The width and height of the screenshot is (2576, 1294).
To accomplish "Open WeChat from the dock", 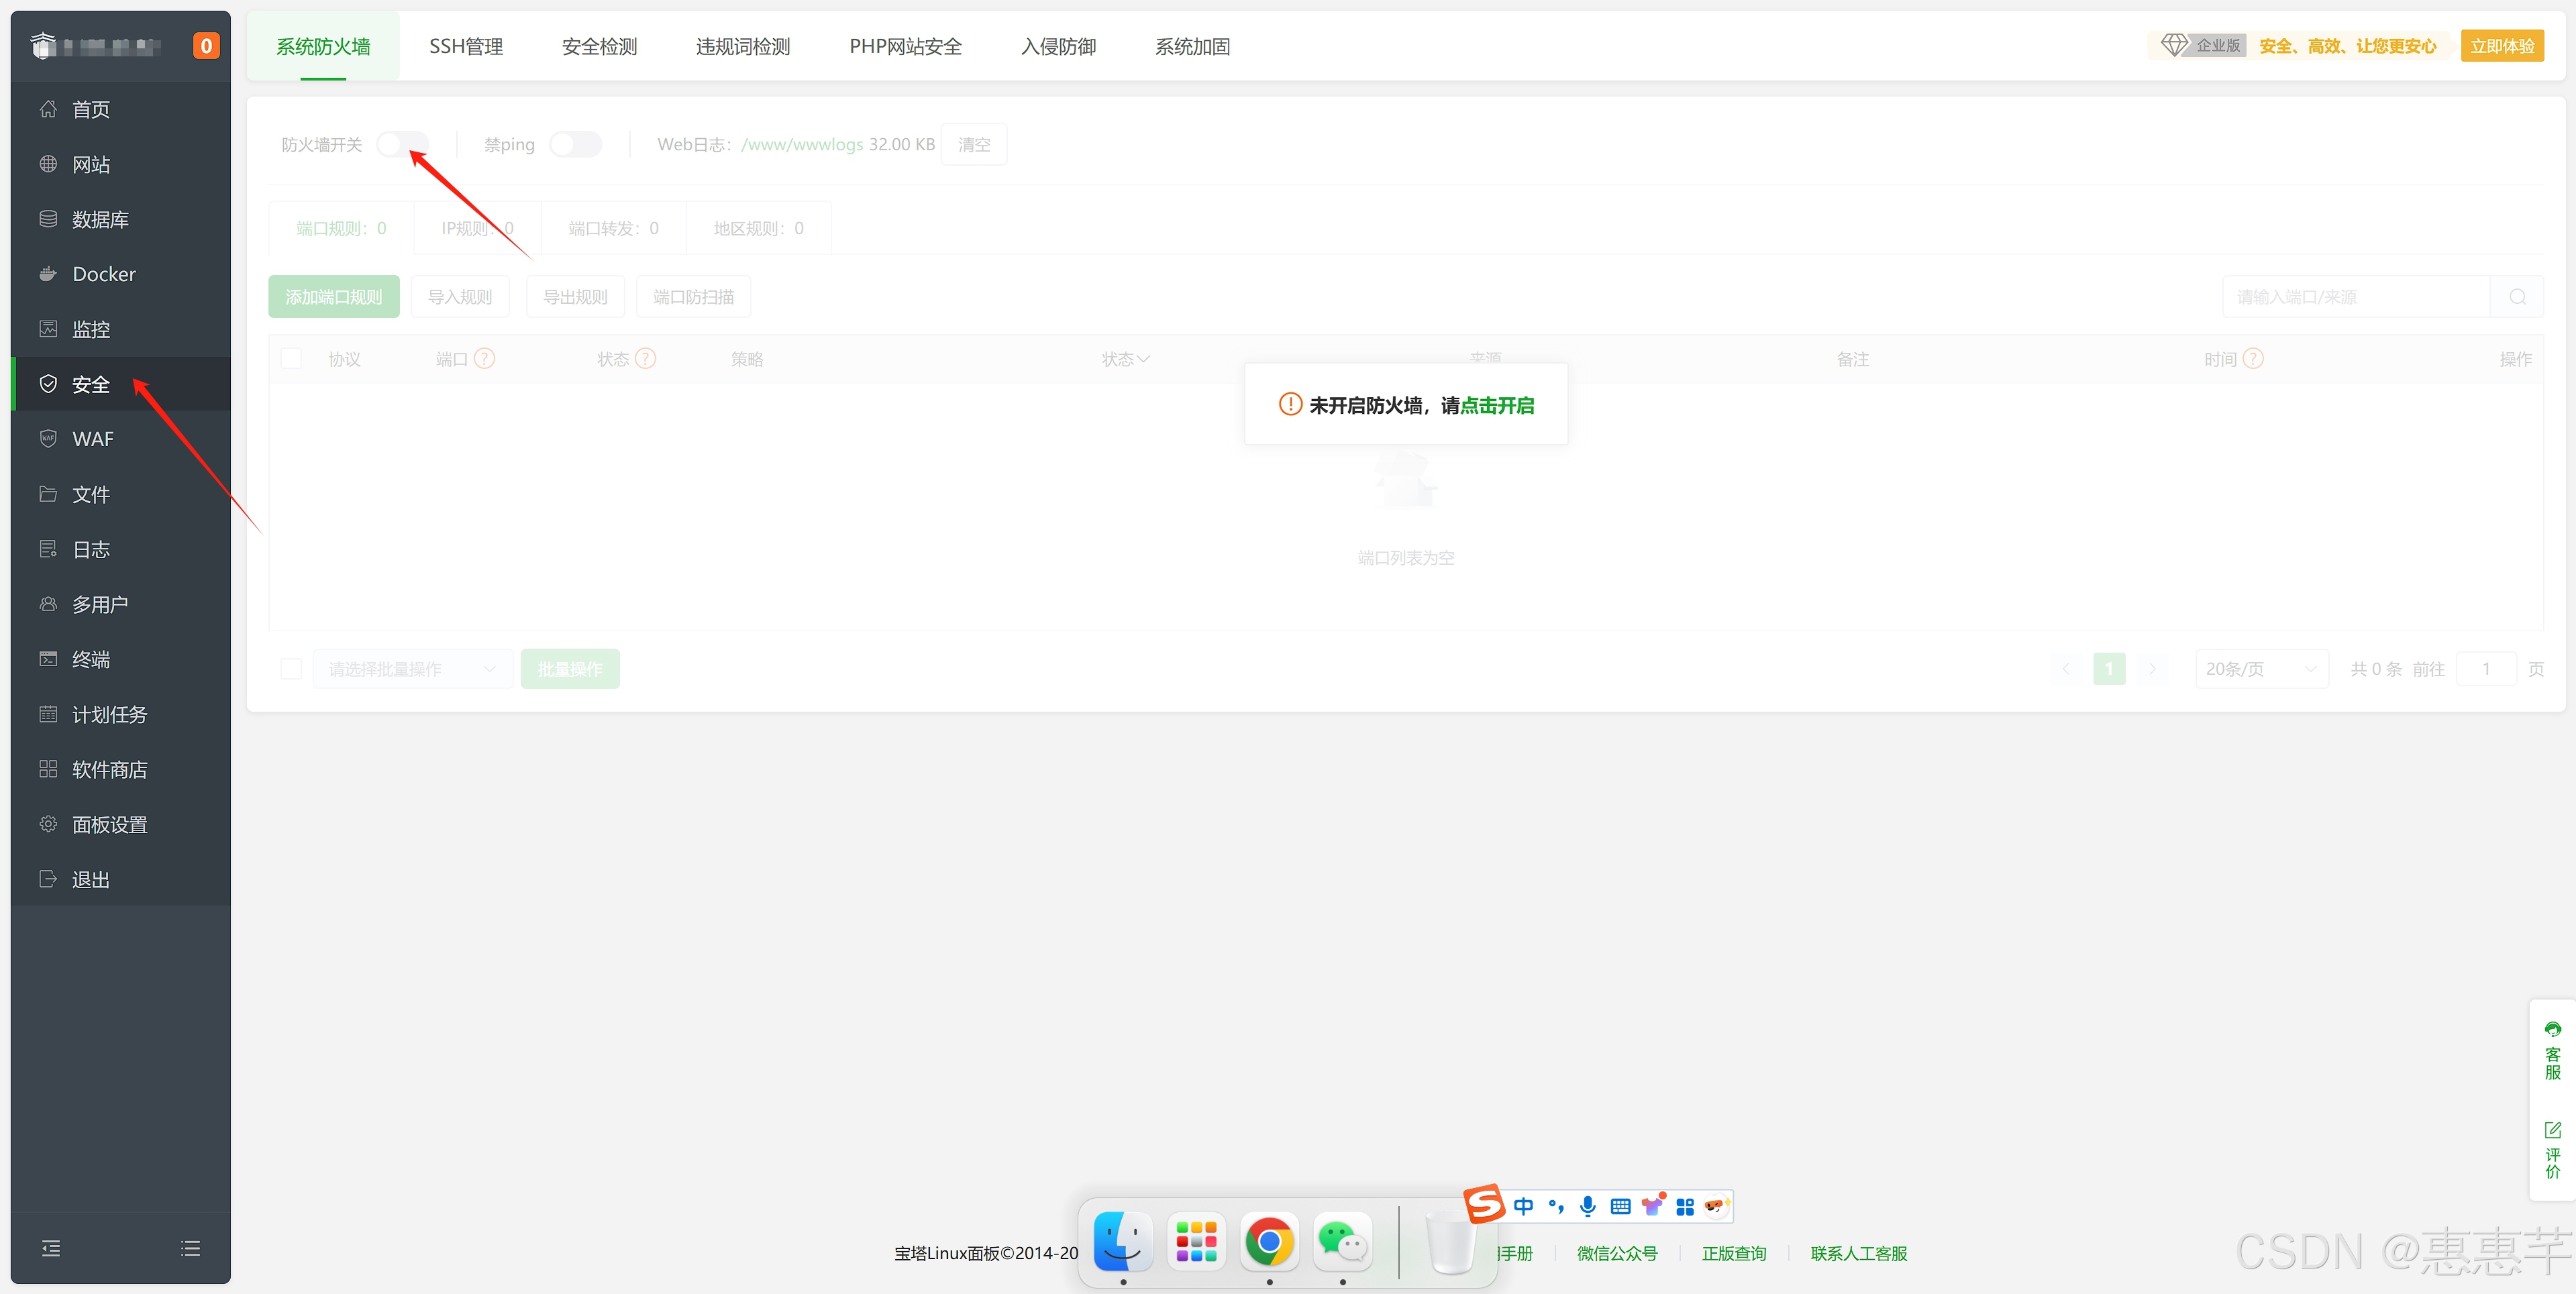I will [x=1342, y=1242].
